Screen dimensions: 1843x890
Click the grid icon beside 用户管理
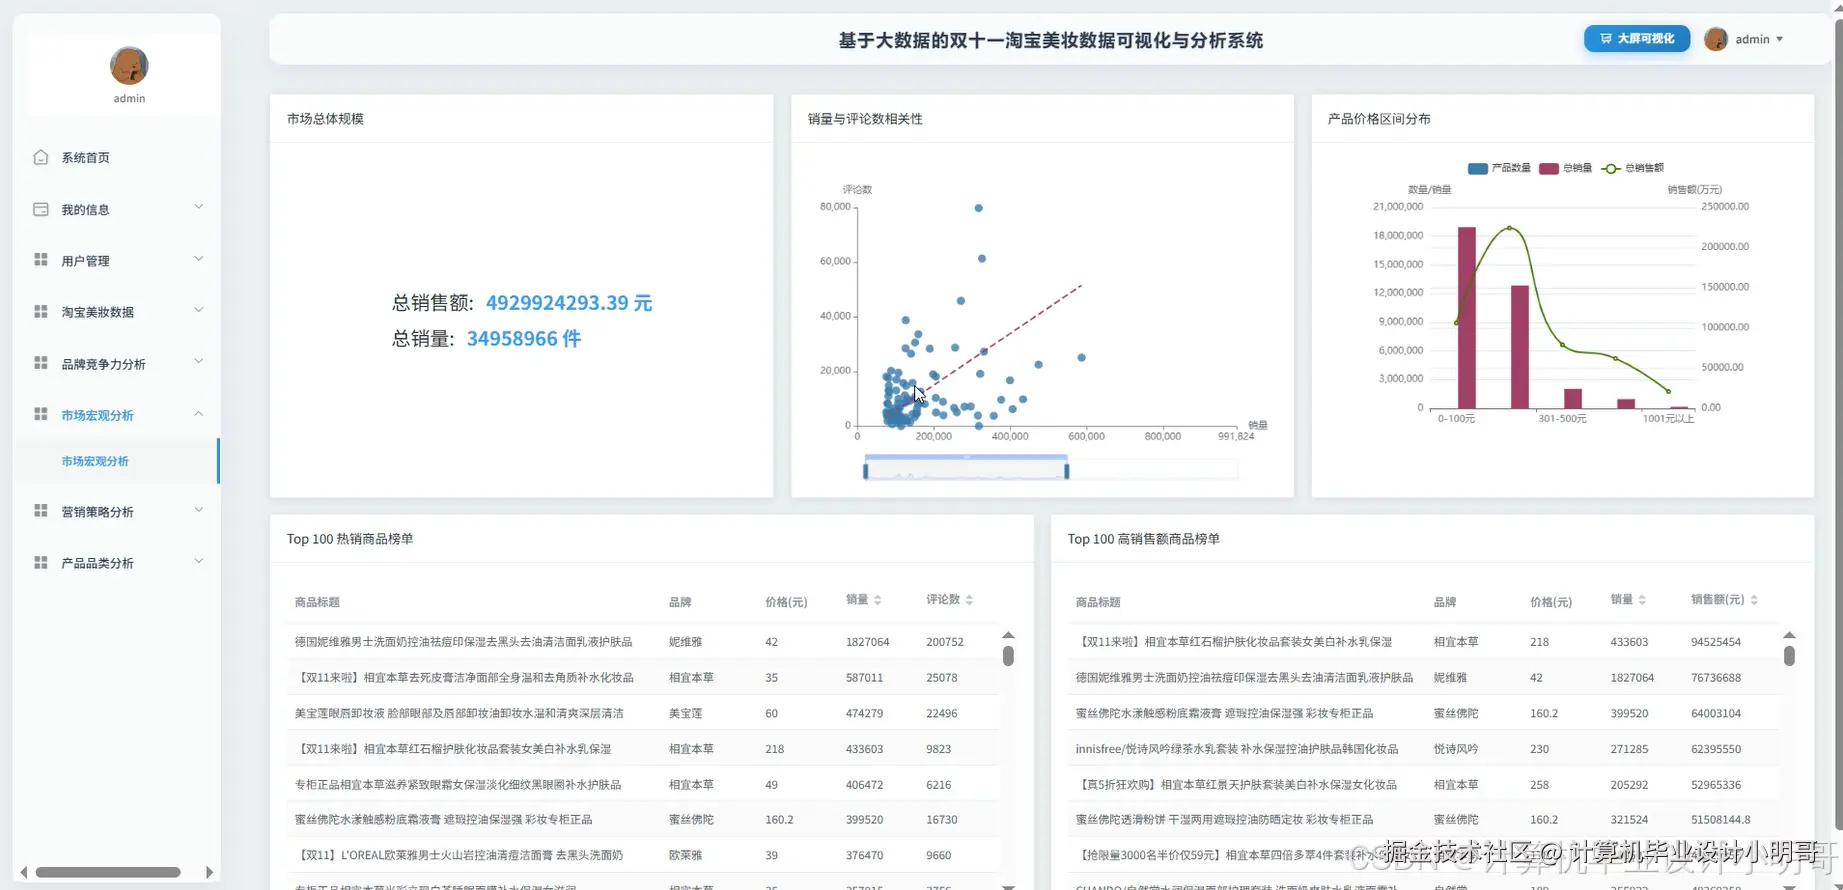tap(41, 260)
